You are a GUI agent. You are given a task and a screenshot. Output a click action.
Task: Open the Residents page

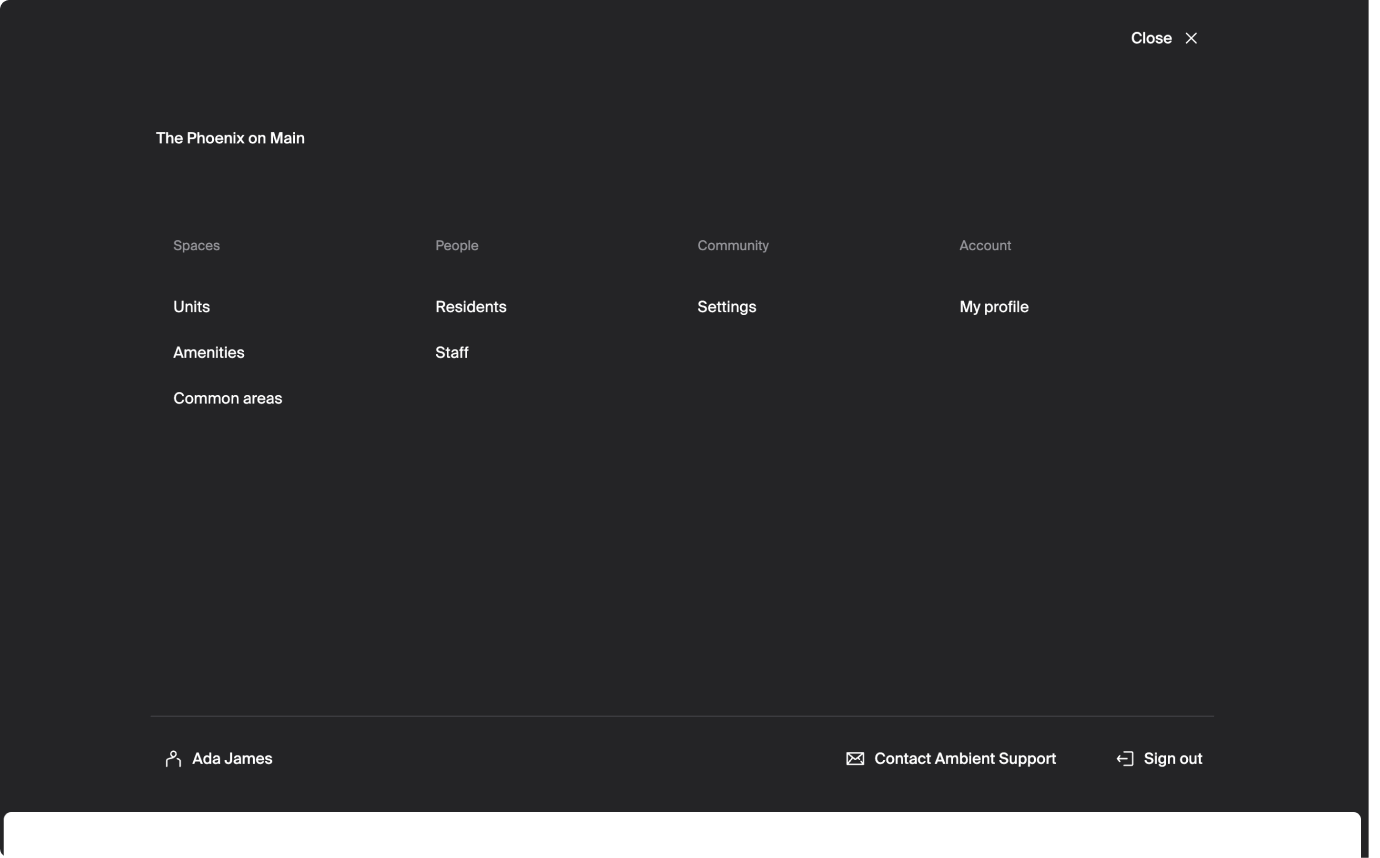coord(470,307)
